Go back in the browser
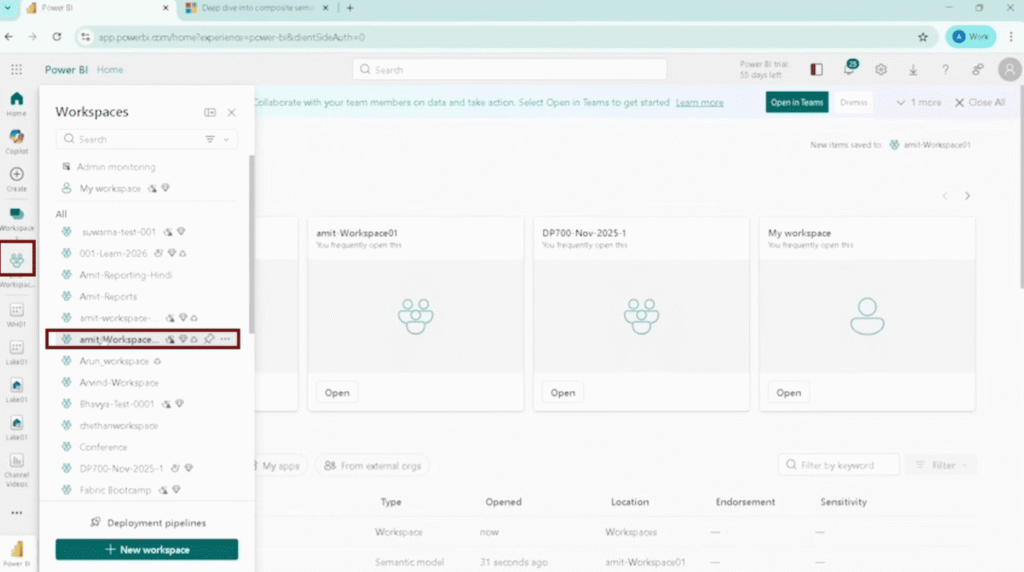1024x572 pixels. point(8,37)
